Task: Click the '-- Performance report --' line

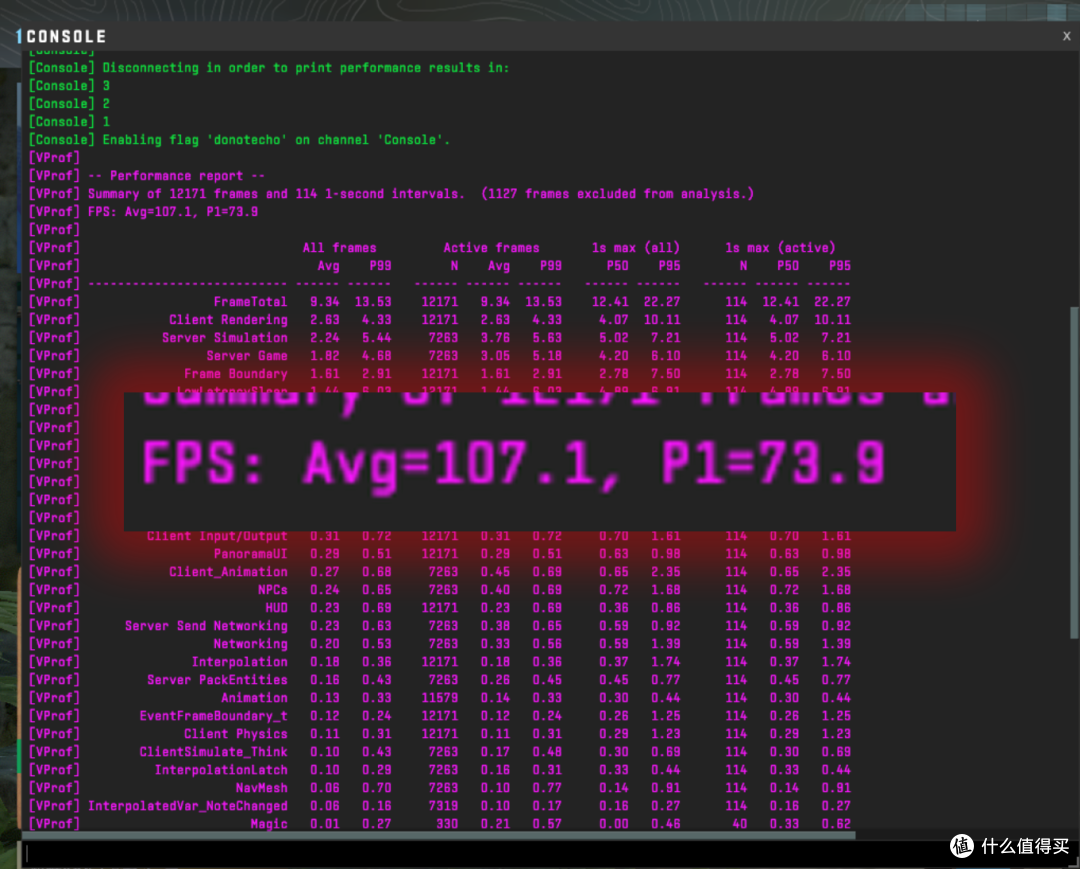Action: pyautogui.click(x=176, y=176)
